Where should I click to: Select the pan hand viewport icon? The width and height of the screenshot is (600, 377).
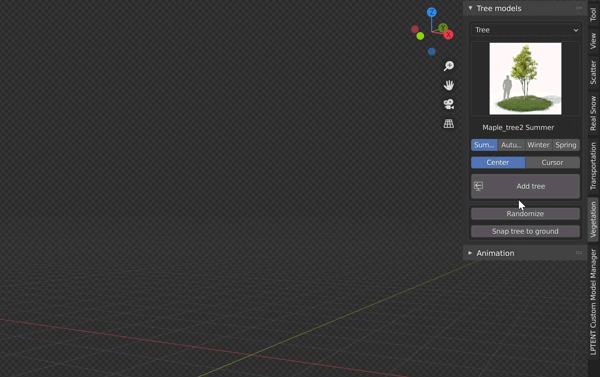pos(448,85)
